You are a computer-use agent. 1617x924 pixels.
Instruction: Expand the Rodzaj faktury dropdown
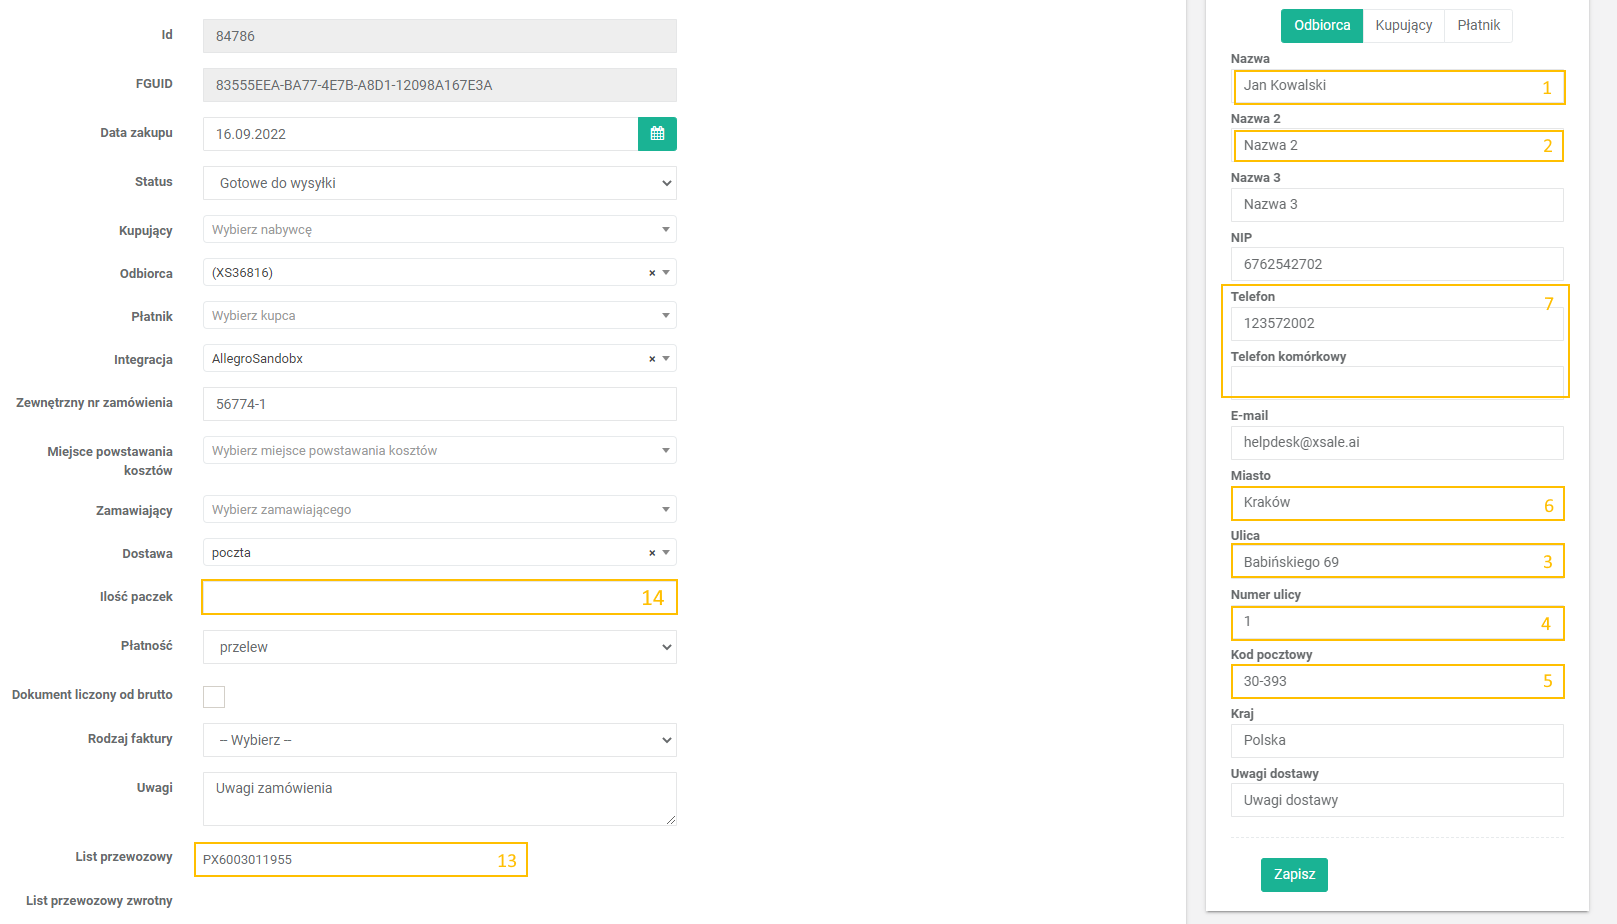coord(439,740)
